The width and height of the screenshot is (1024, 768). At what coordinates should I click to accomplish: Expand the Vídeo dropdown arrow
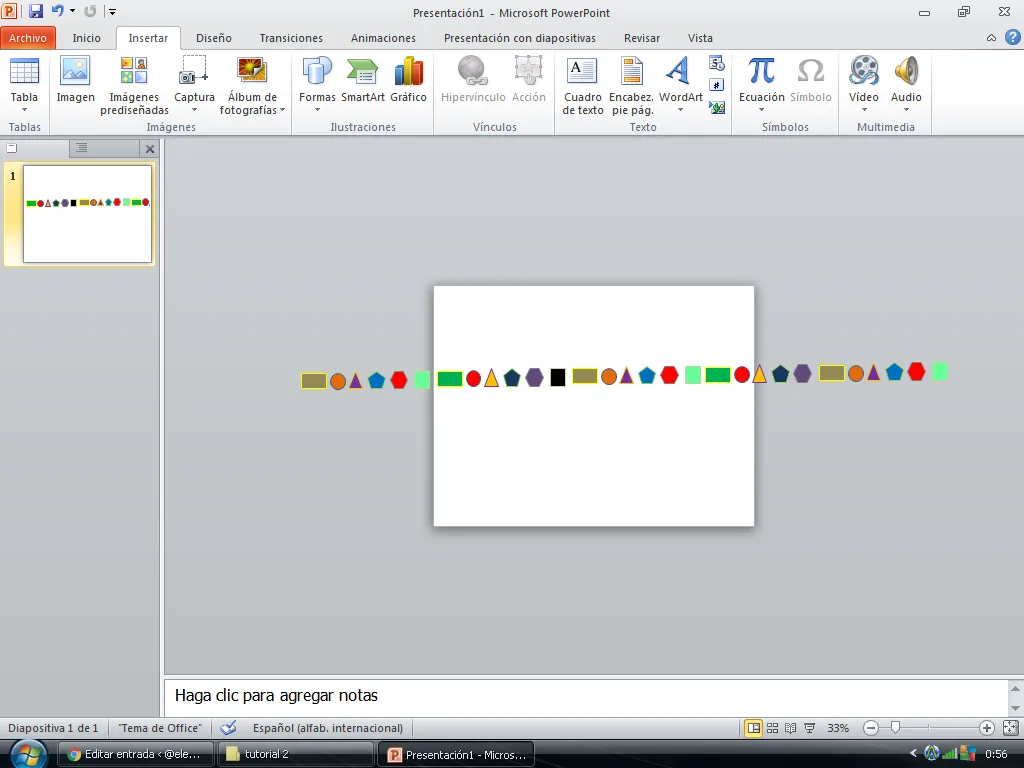click(x=863, y=110)
